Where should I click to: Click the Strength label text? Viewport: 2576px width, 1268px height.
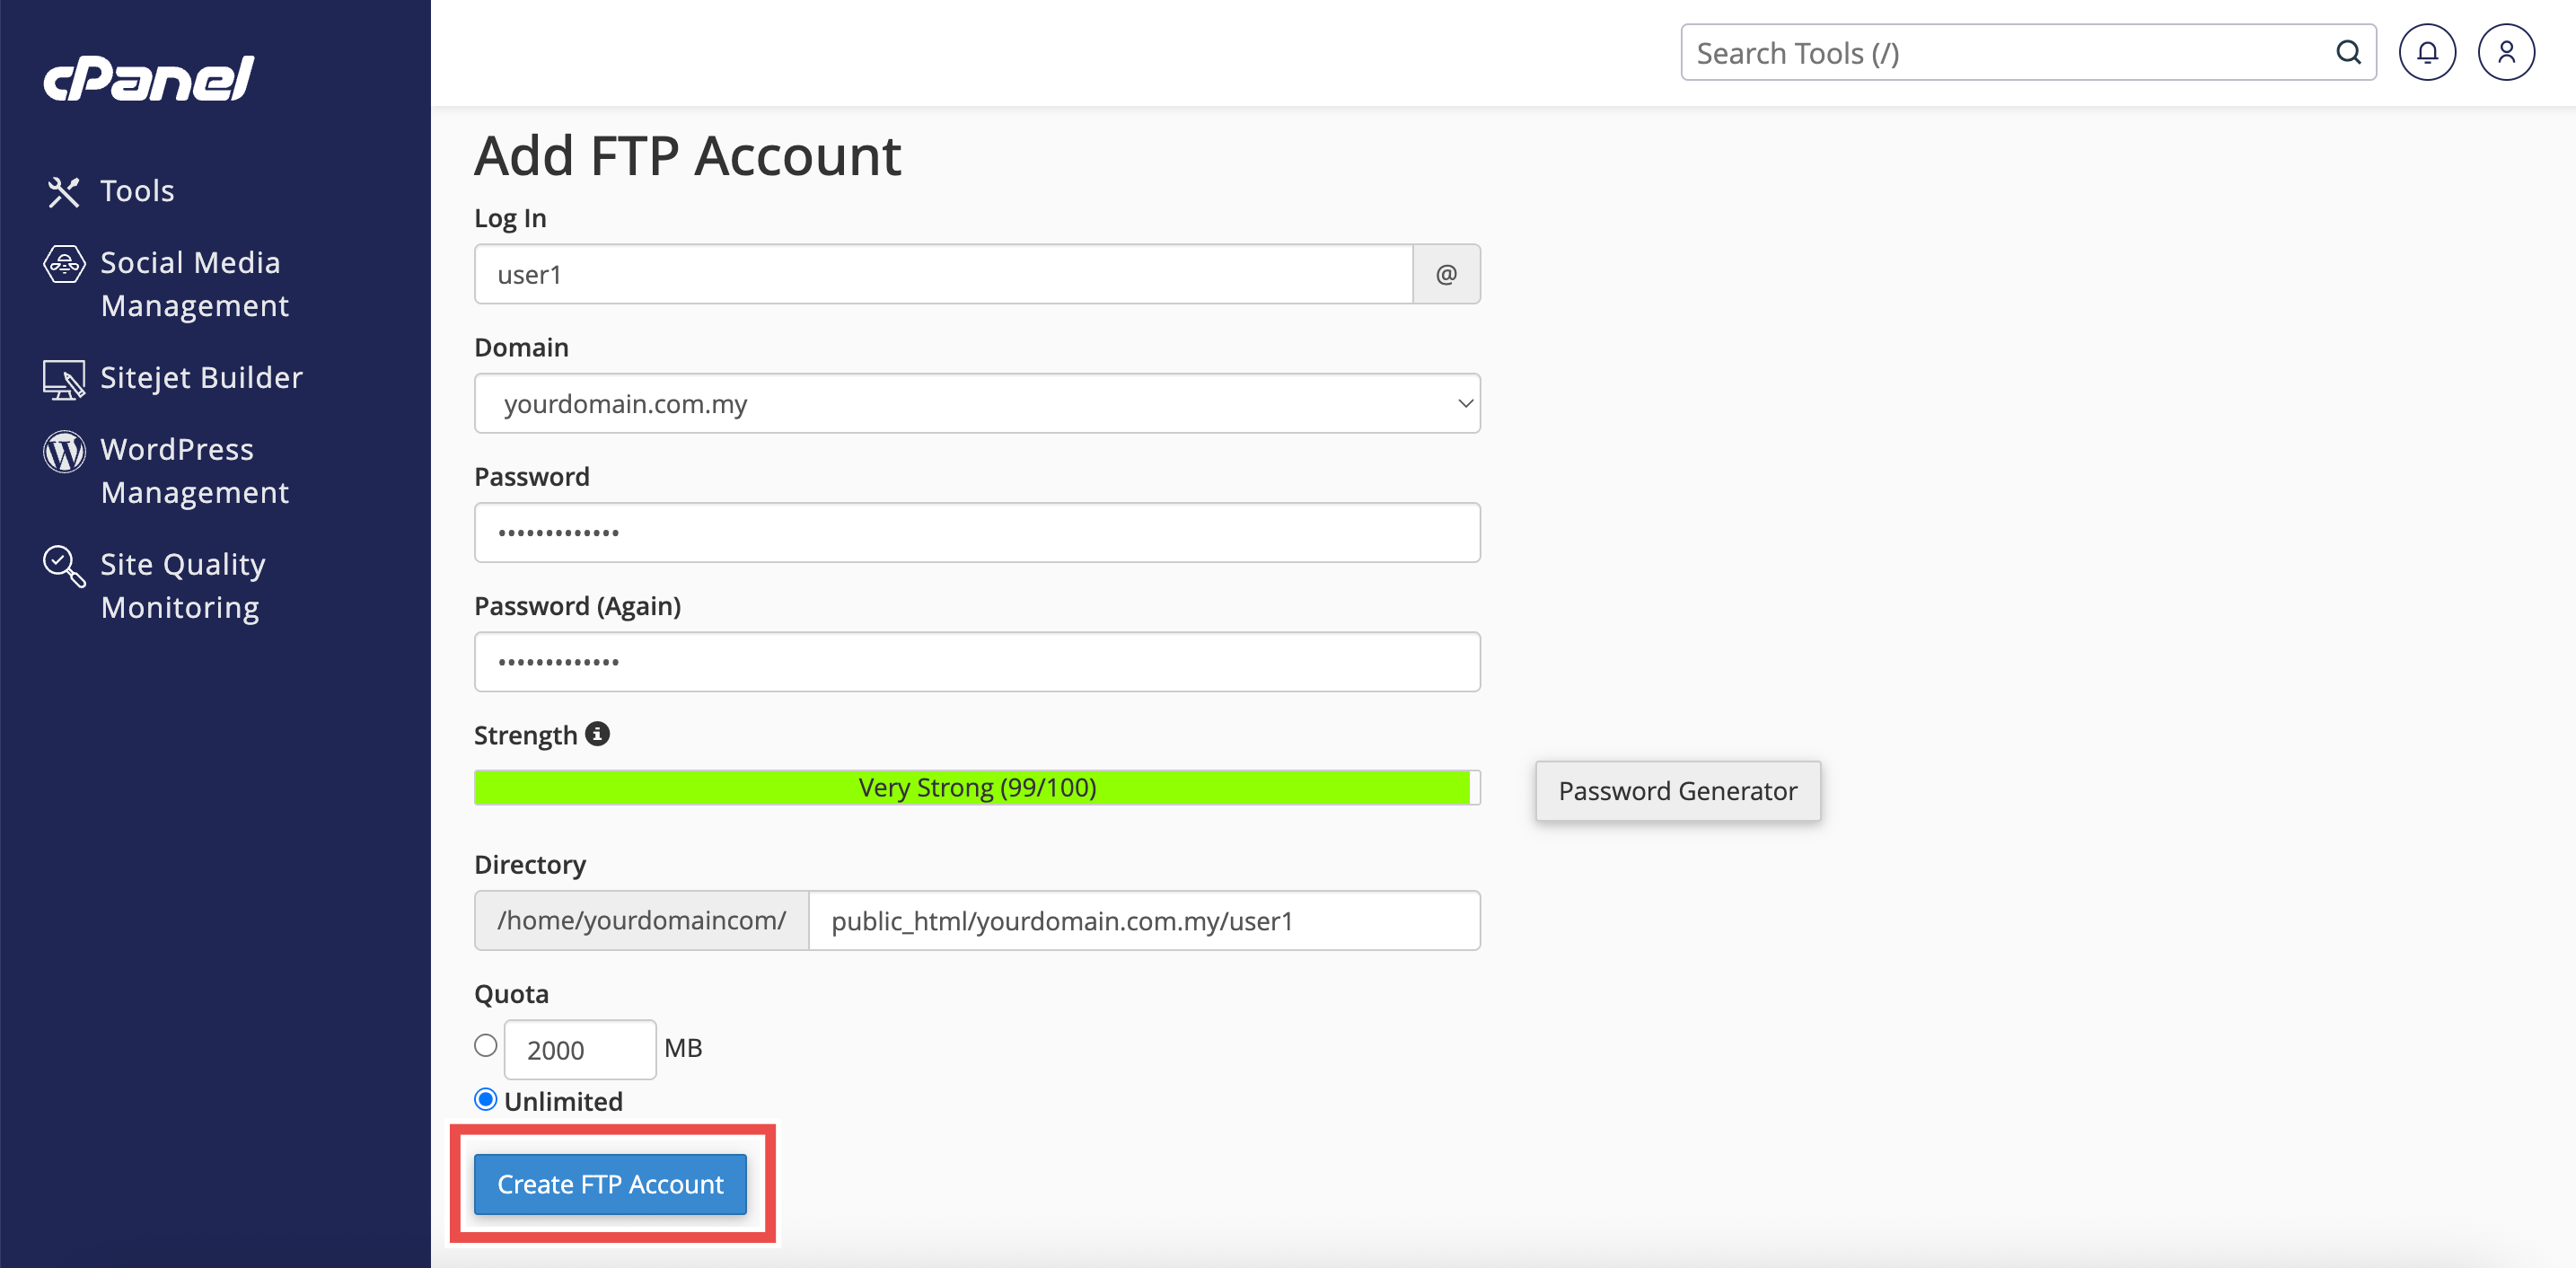(x=525, y=736)
